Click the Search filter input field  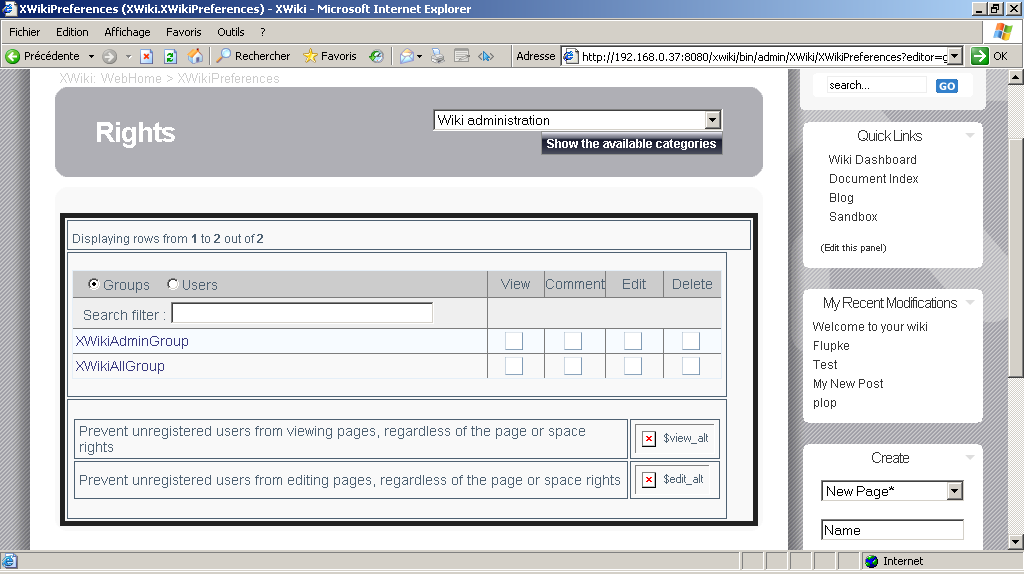302,313
